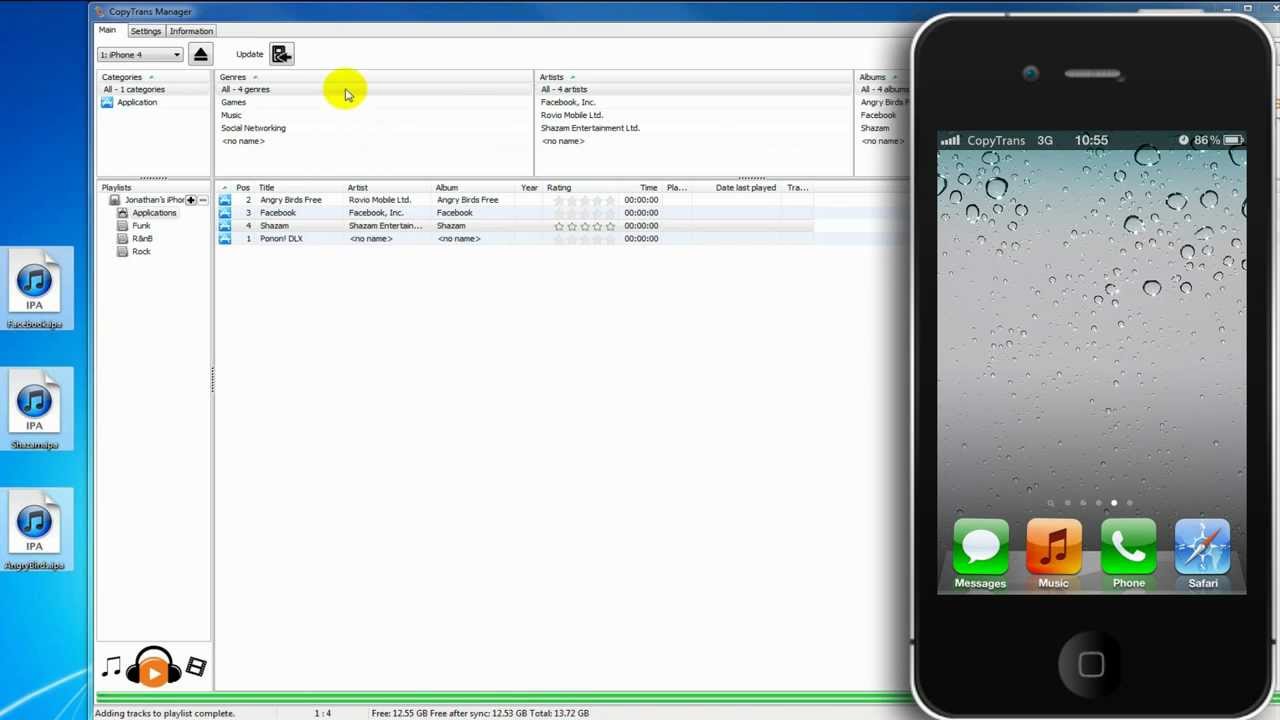Select 'Shazam' title in track table
Viewport: 1280px width, 720px height.
[x=274, y=226]
